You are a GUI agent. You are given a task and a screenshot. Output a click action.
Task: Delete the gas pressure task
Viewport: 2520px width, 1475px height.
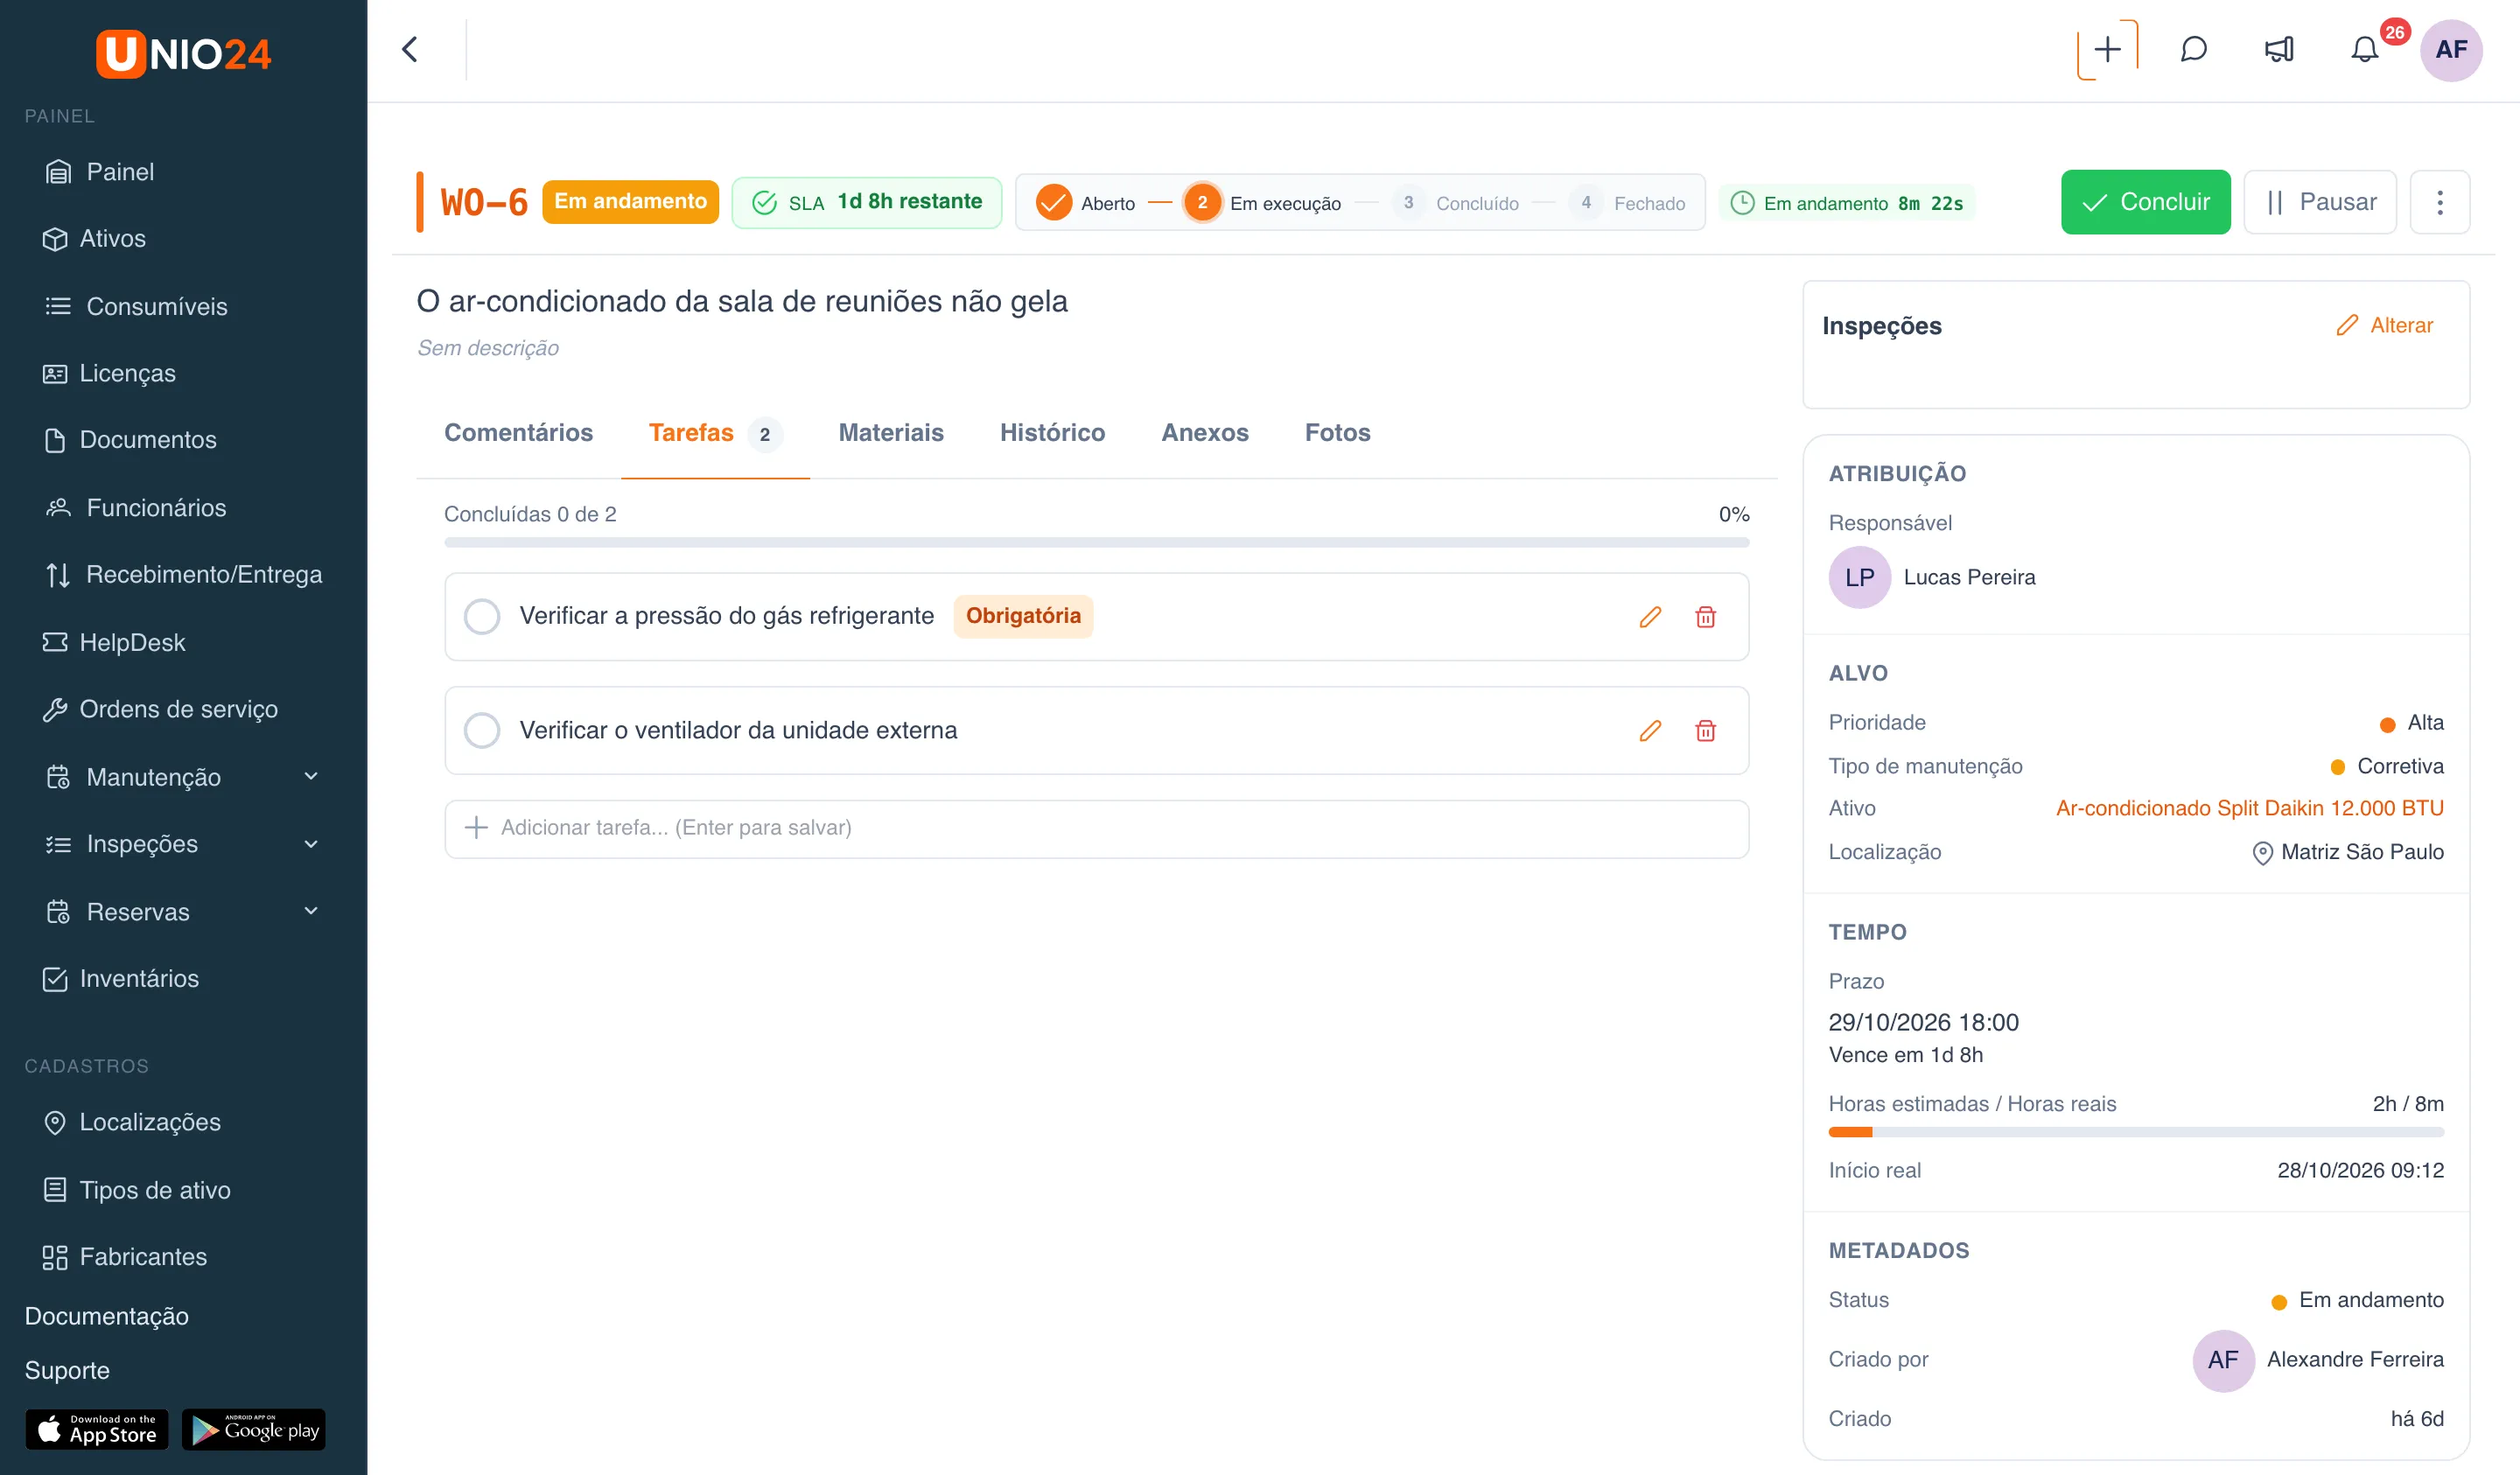[1705, 616]
